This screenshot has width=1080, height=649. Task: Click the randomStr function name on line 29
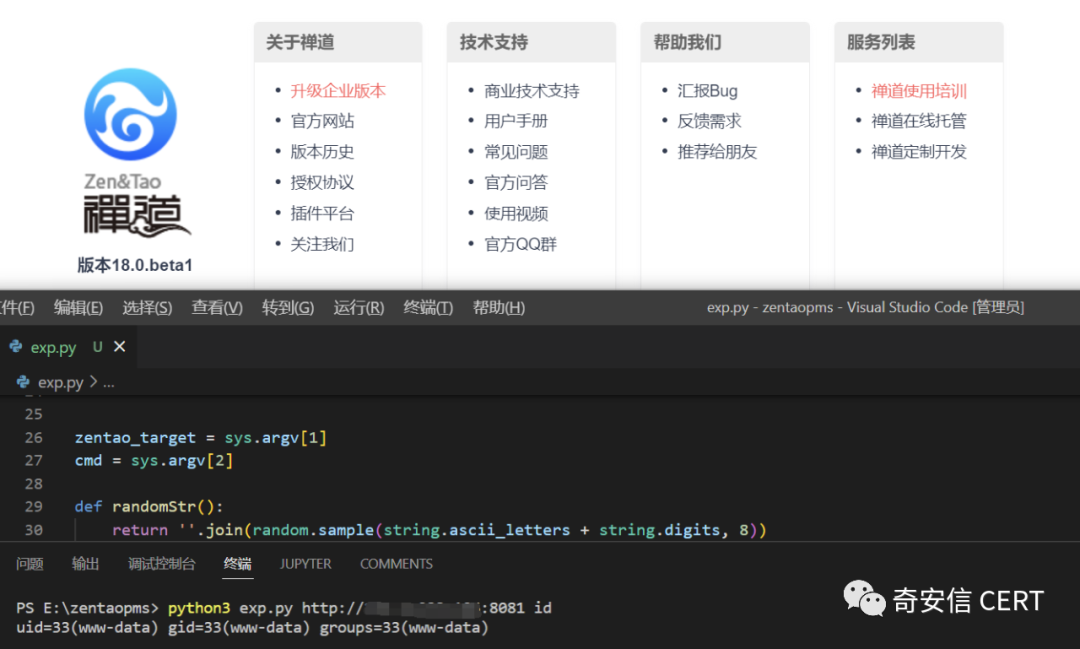coord(154,506)
